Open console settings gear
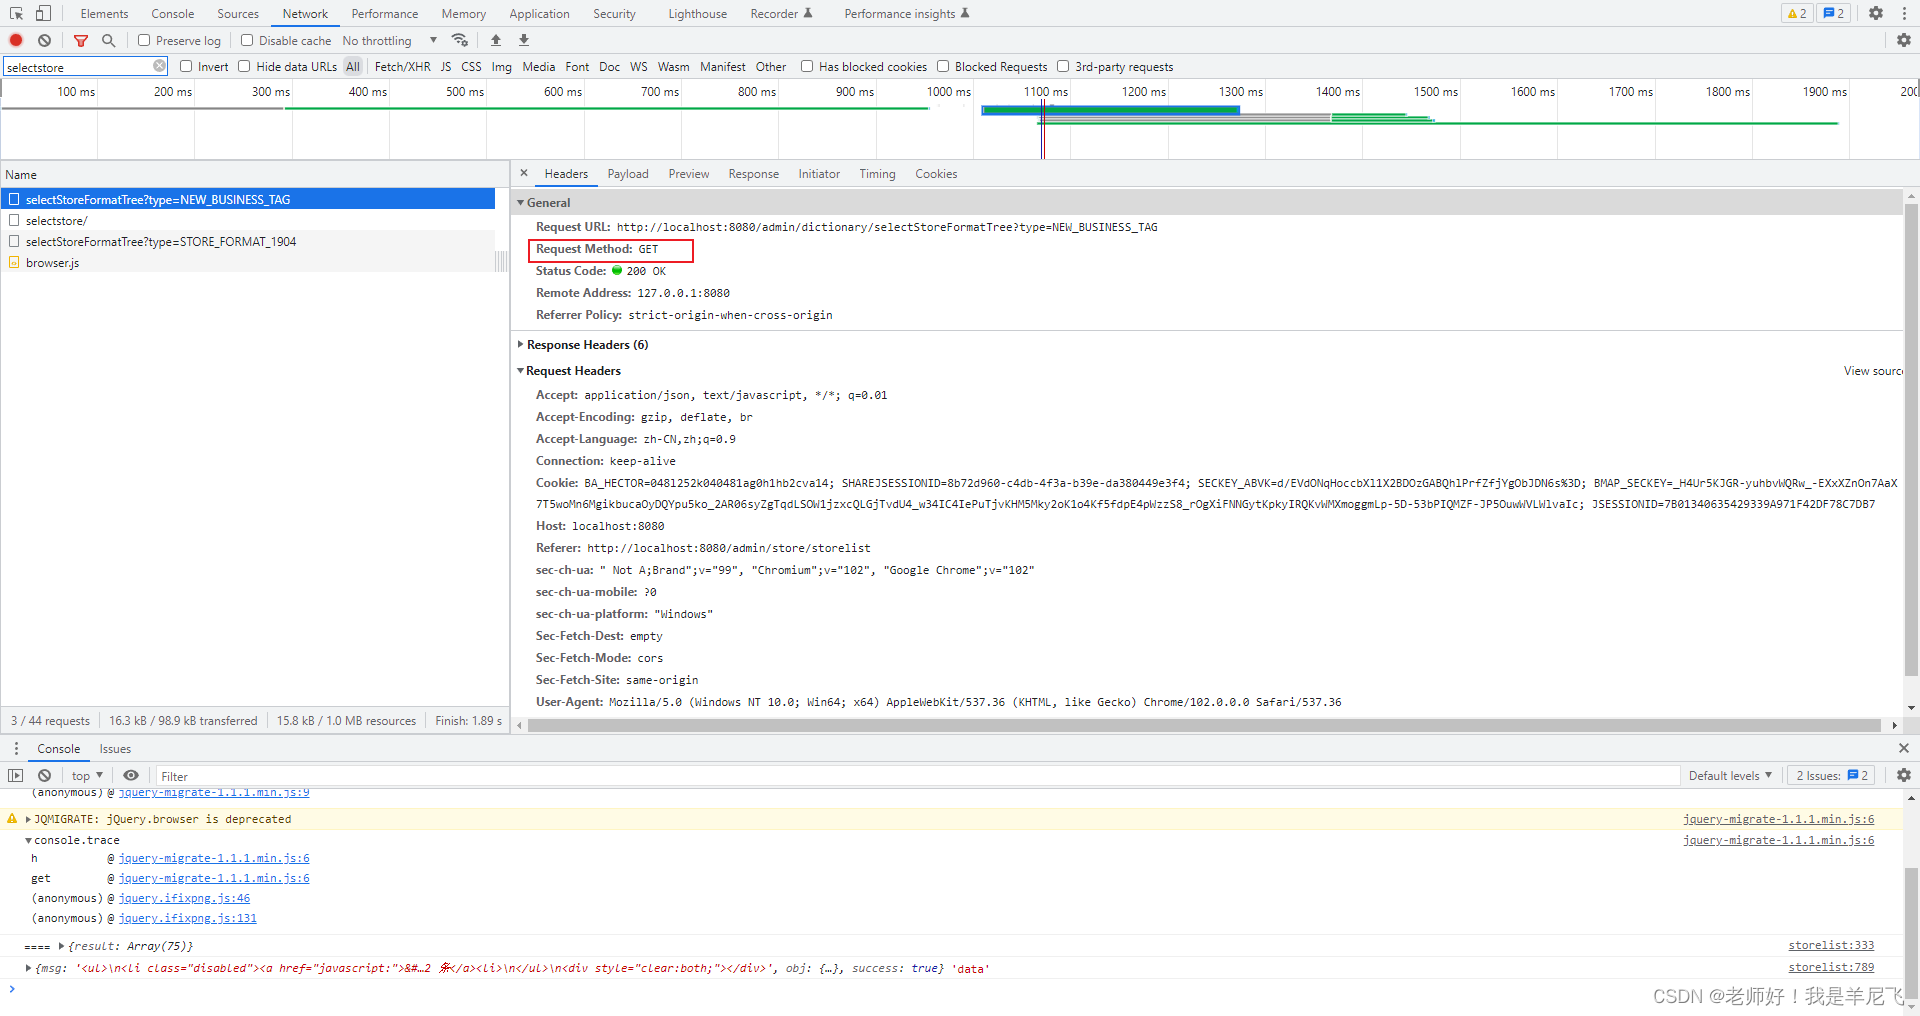Image resolution: width=1920 pixels, height=1016 pixels. click(1904, 775)
